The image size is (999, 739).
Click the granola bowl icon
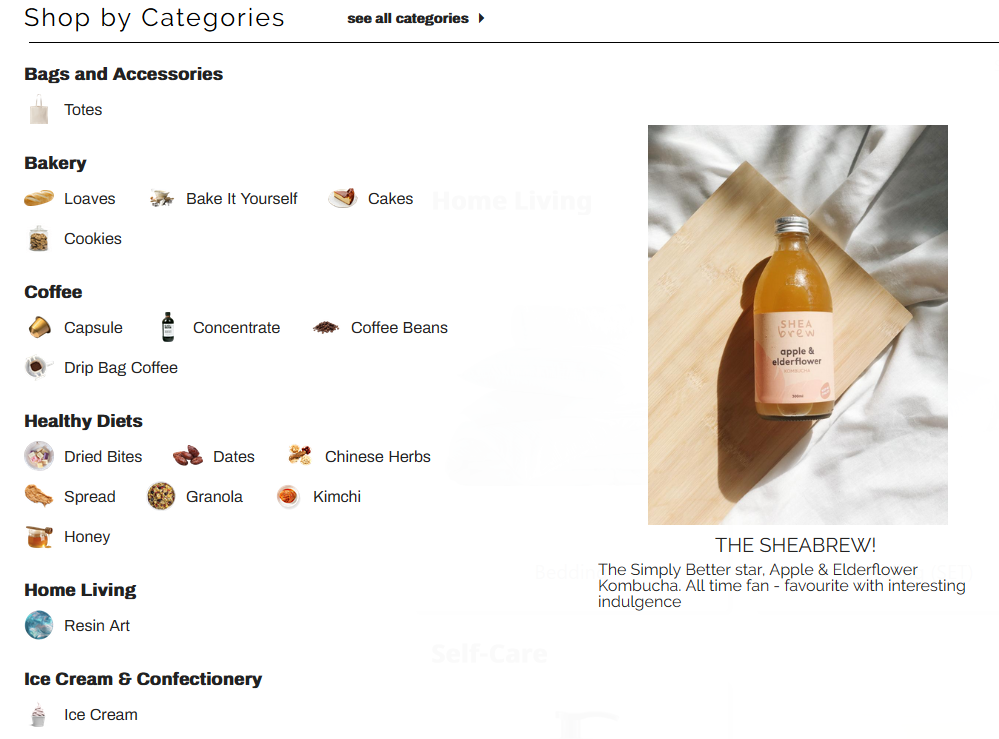[161, 496]
